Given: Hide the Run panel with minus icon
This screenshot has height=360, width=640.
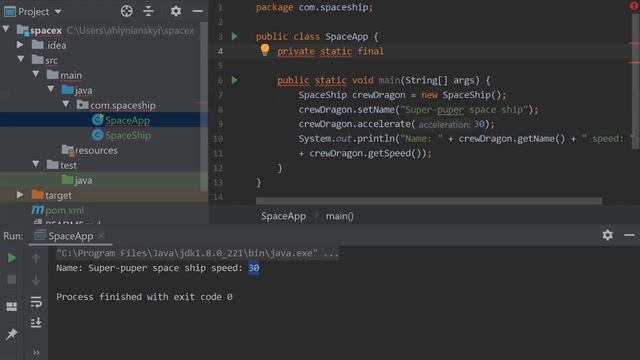Looking at the screenshot, I should coord(629,235).
